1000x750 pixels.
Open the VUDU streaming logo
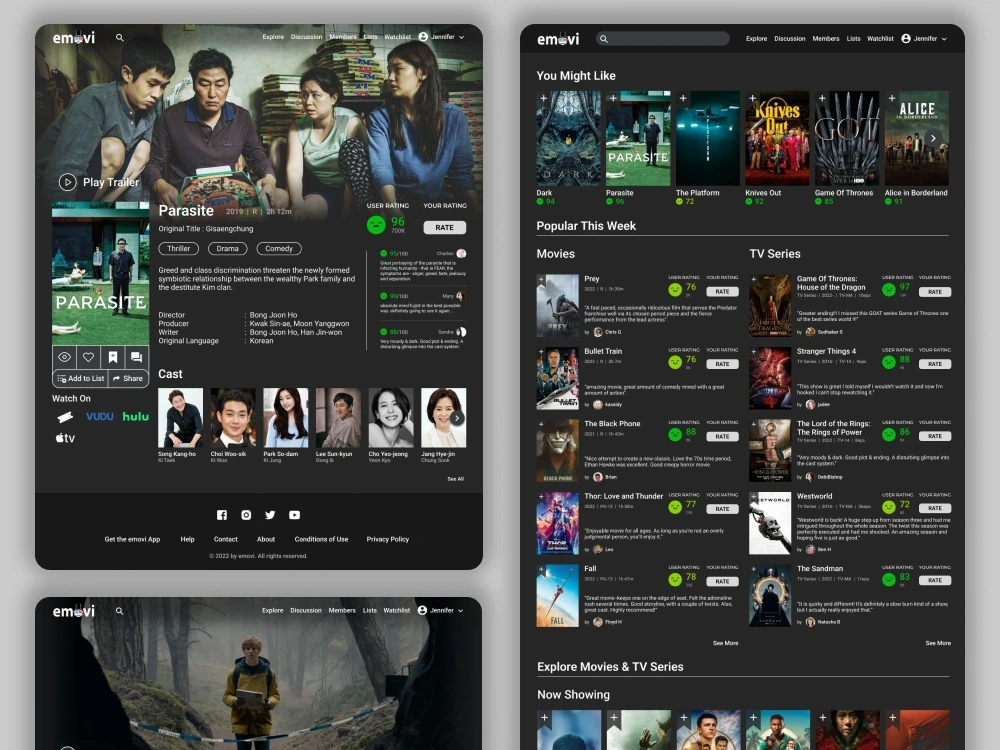[x=99, y=416]
